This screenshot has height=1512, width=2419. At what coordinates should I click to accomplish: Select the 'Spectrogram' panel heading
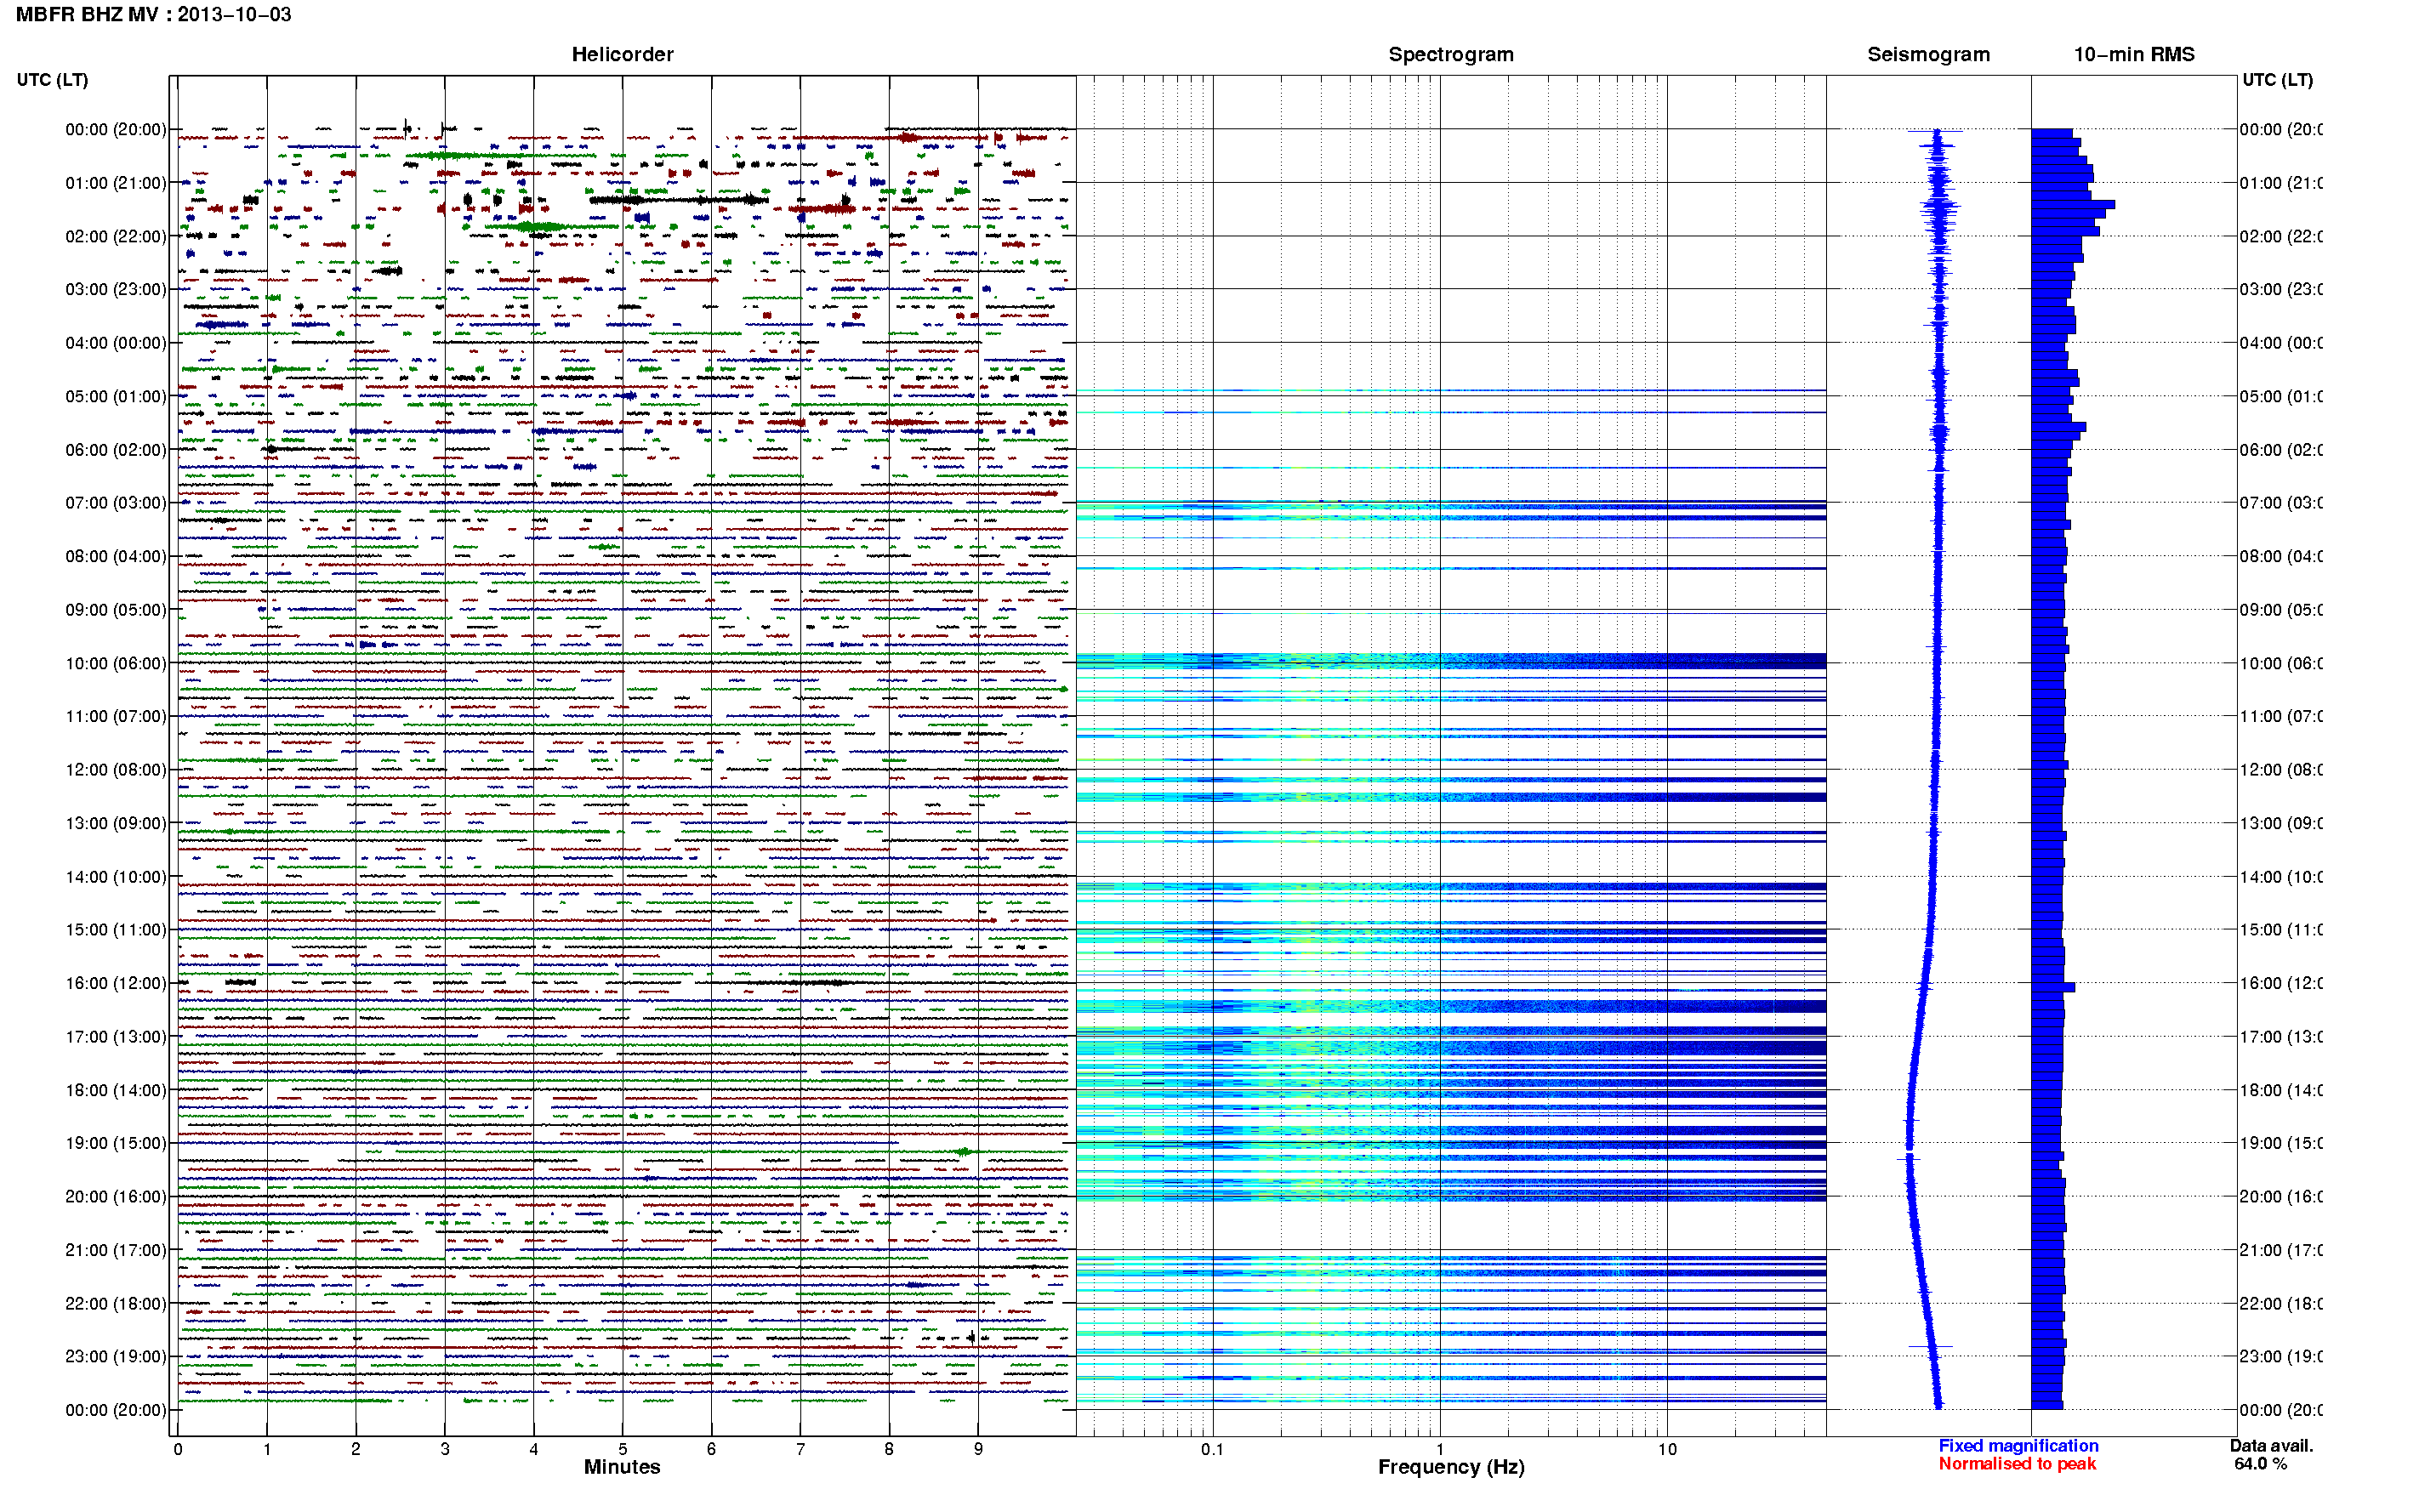(x=1451, y=55)
